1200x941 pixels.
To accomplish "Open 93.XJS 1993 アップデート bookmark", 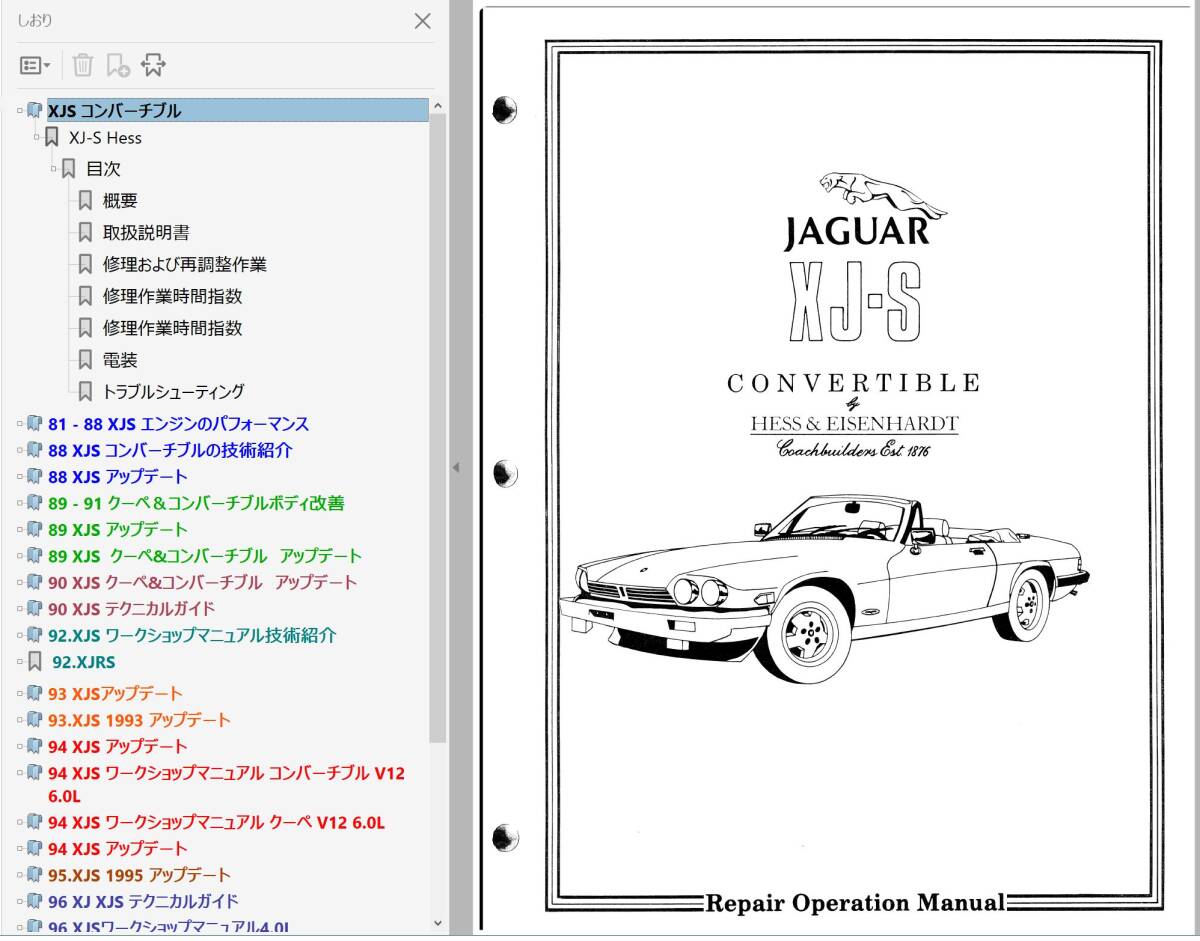I will pyautogui.click(x=139, y=720).
